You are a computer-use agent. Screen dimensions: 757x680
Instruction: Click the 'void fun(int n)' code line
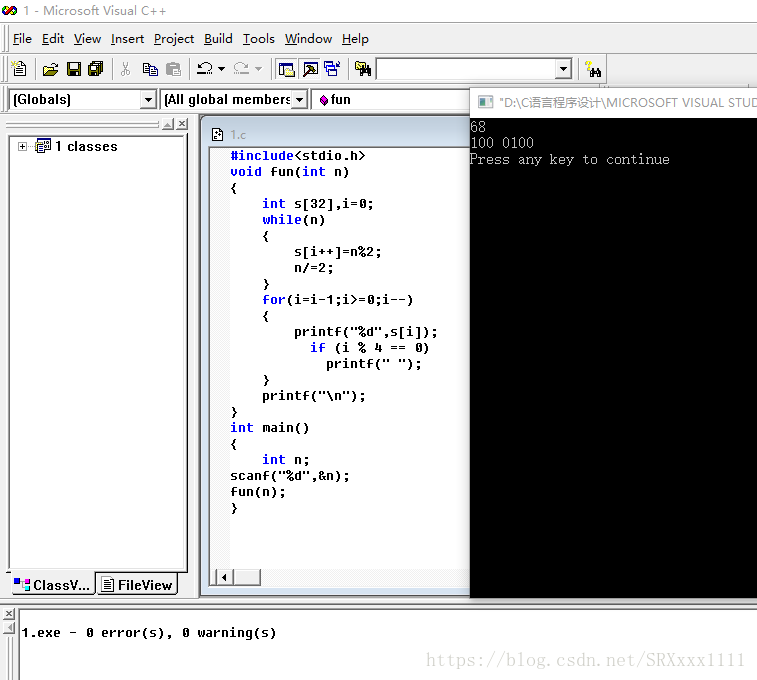click(289, 172)
